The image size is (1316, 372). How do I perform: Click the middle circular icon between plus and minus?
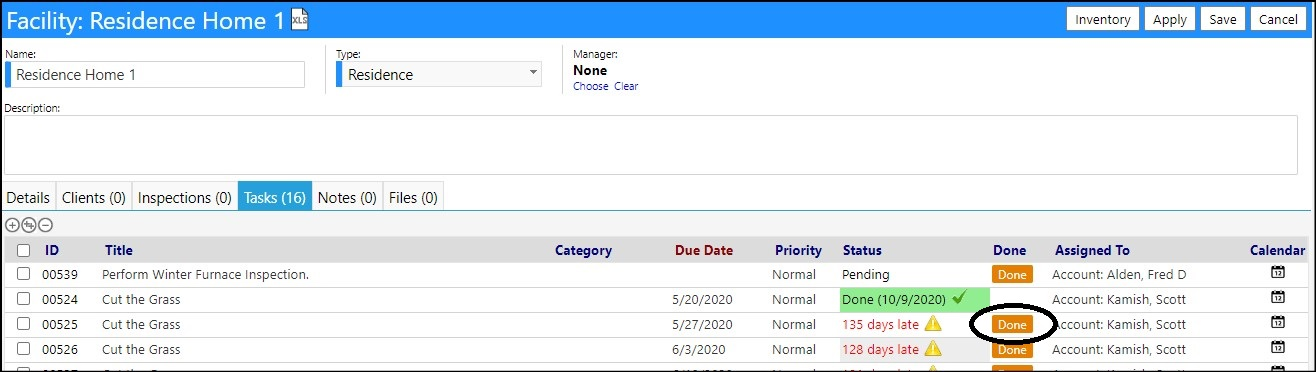point(28,226)
